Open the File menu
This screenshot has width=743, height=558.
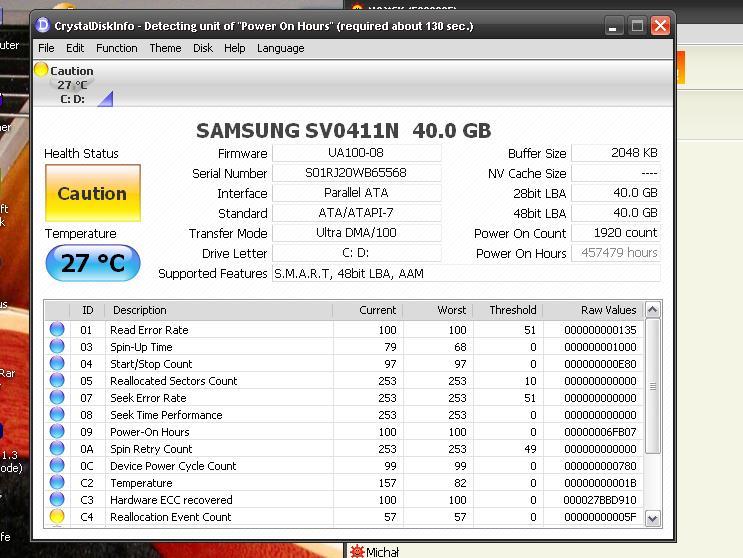point(46,48)
